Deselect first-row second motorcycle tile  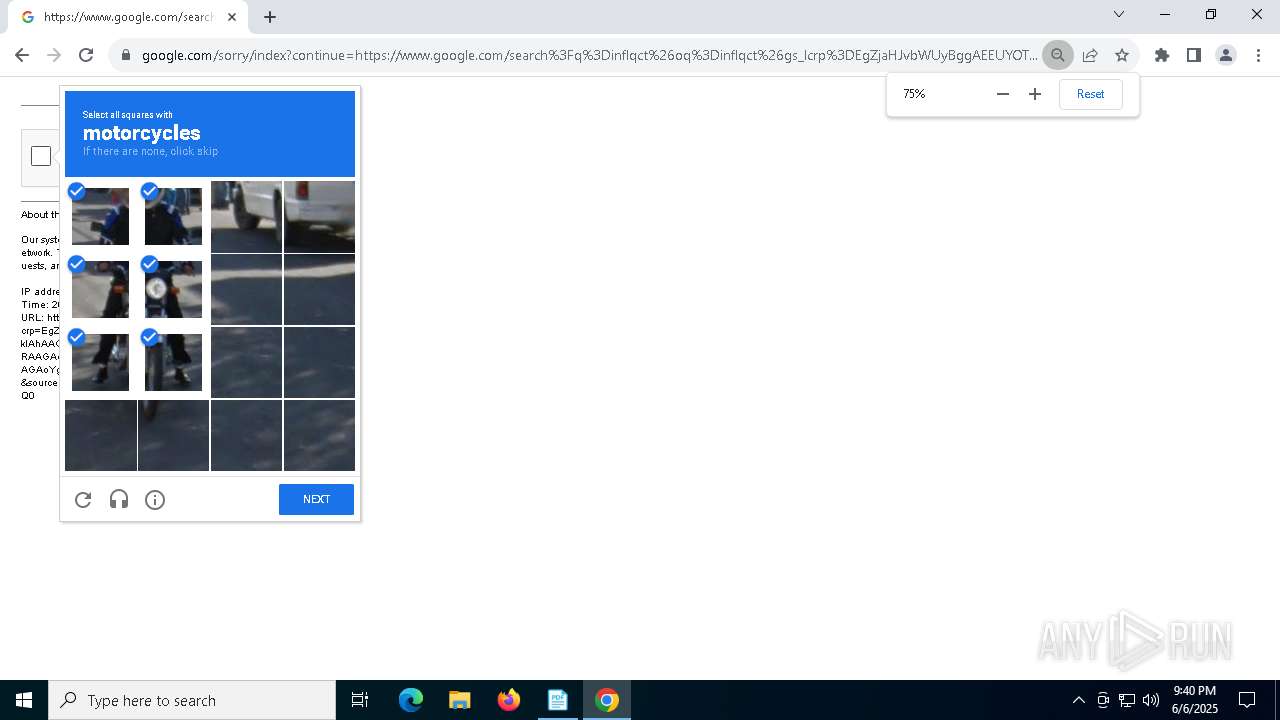click(173, 216)
